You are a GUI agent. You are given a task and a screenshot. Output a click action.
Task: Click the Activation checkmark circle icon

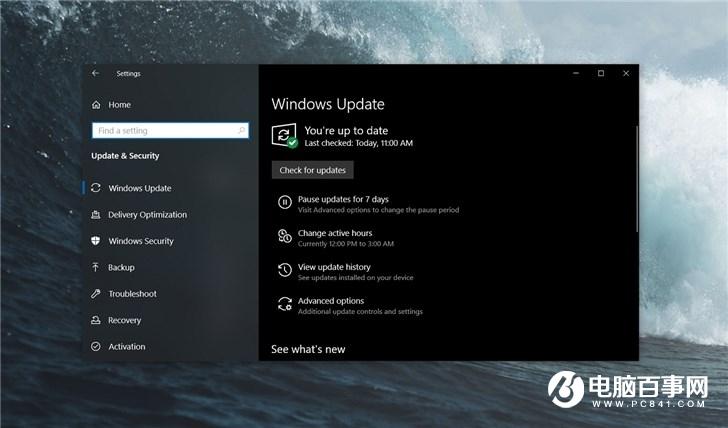[96, 346]
